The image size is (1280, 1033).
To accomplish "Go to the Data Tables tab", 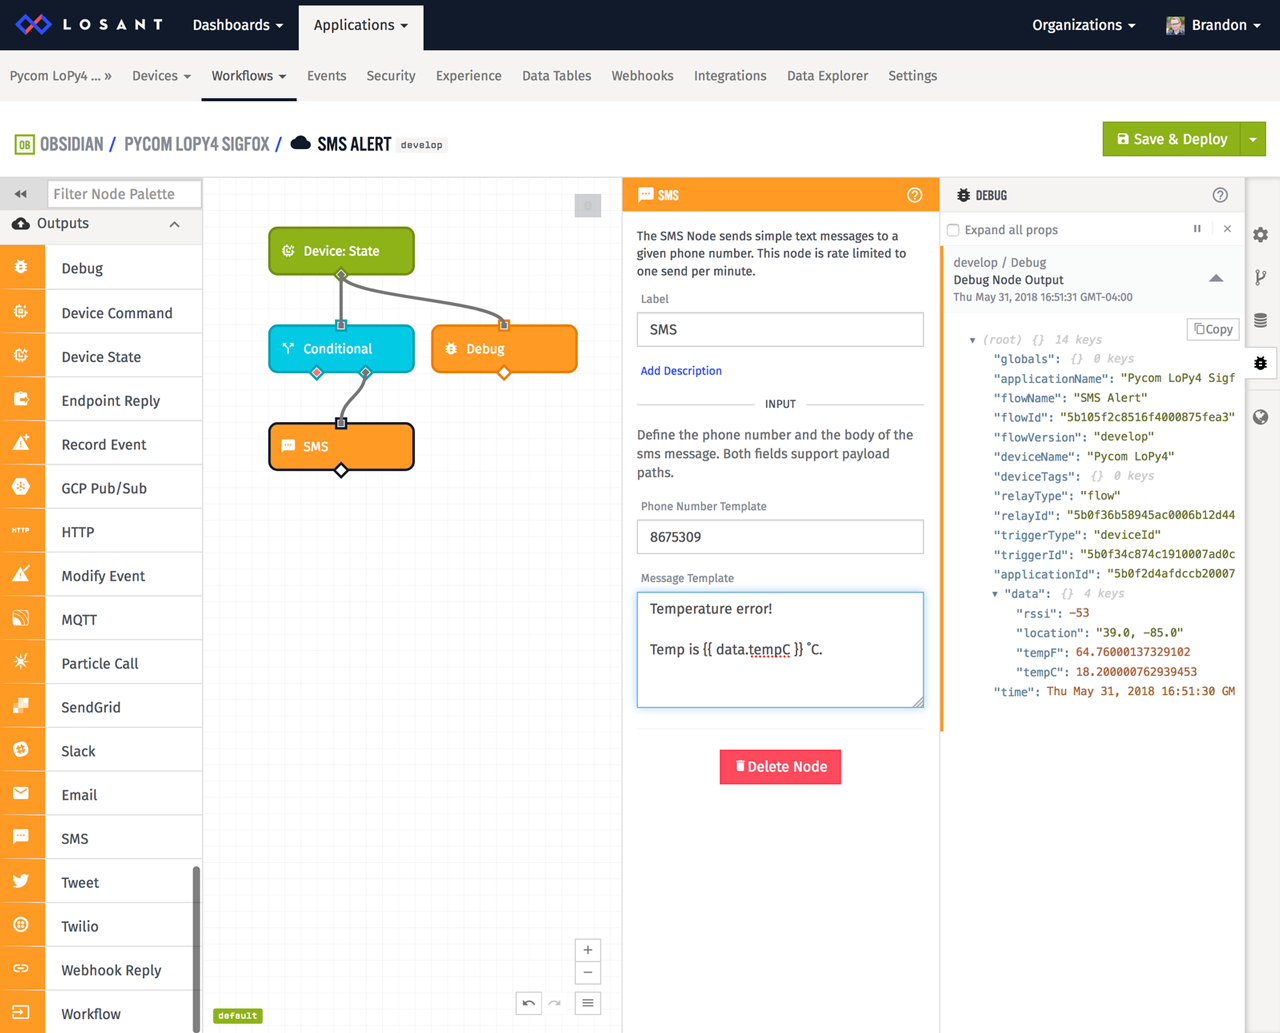I will tap(557, 76).
